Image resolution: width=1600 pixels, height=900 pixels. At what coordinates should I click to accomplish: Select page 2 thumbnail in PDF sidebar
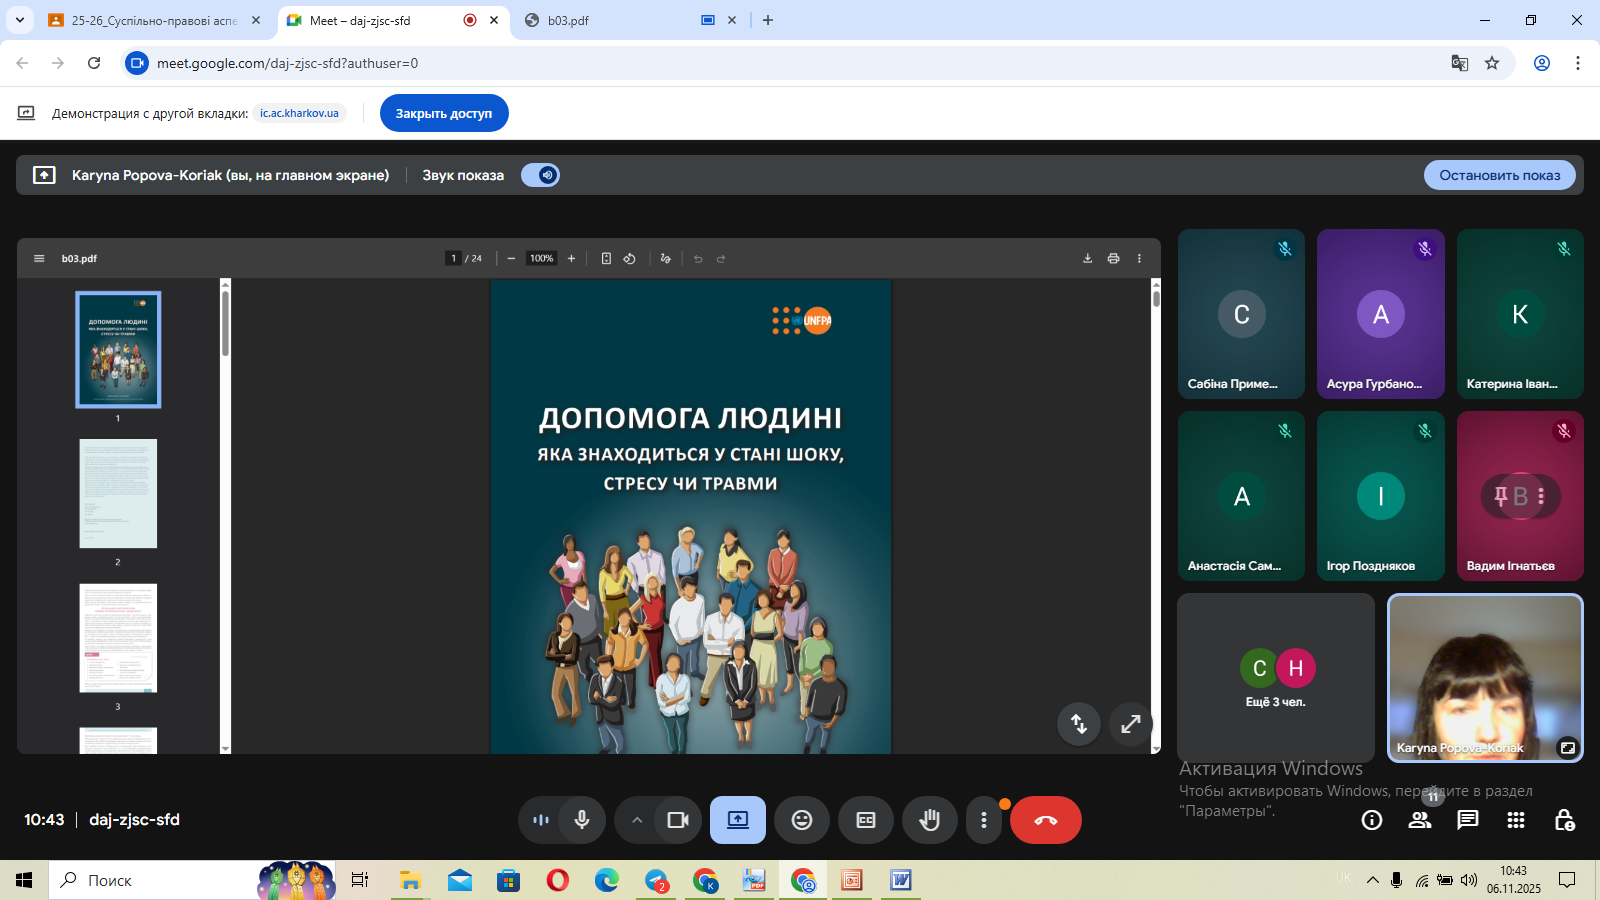118,494
